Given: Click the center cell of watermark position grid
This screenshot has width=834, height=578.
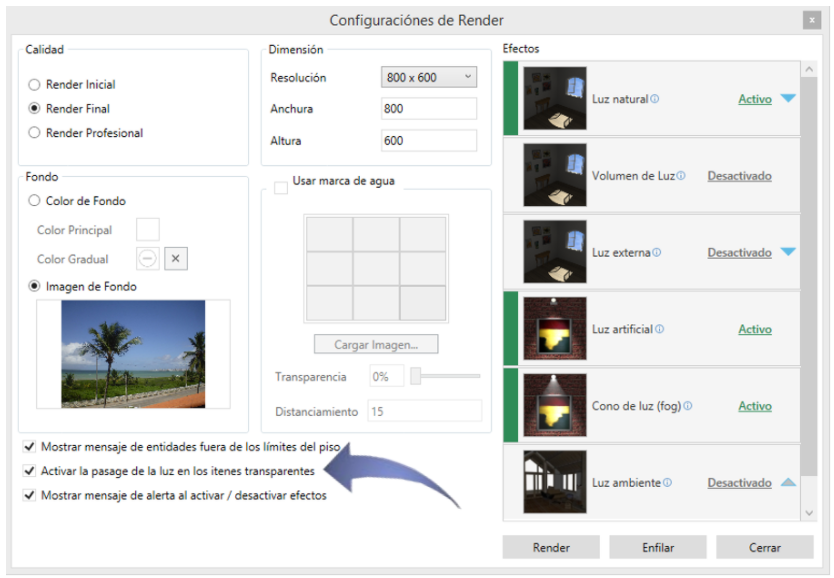Looking at the screenshot, I should coord(376,269).
